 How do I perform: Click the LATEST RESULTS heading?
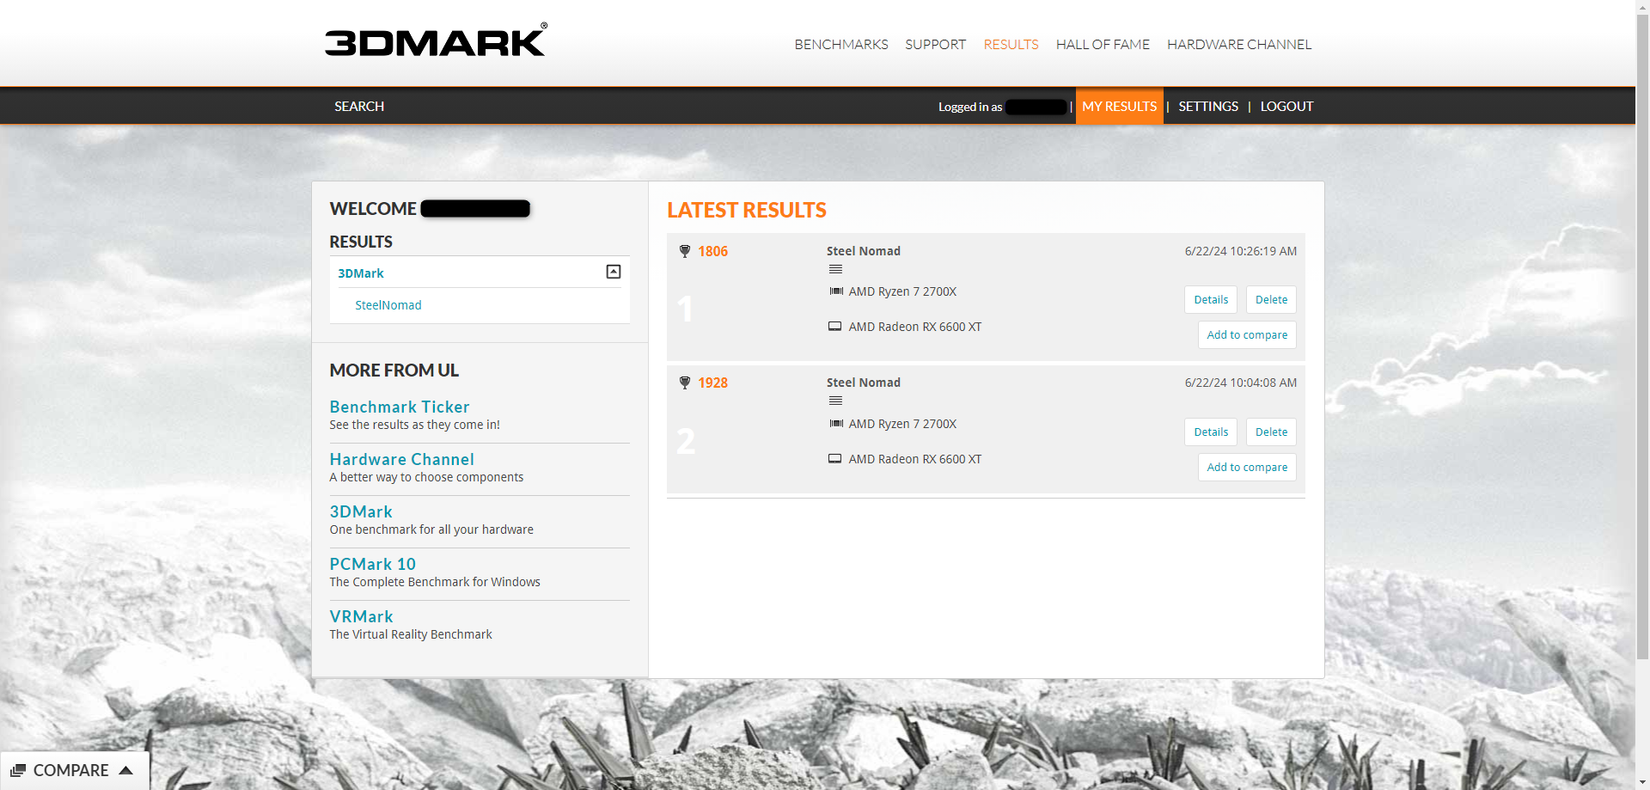click(x=747, y=210)
